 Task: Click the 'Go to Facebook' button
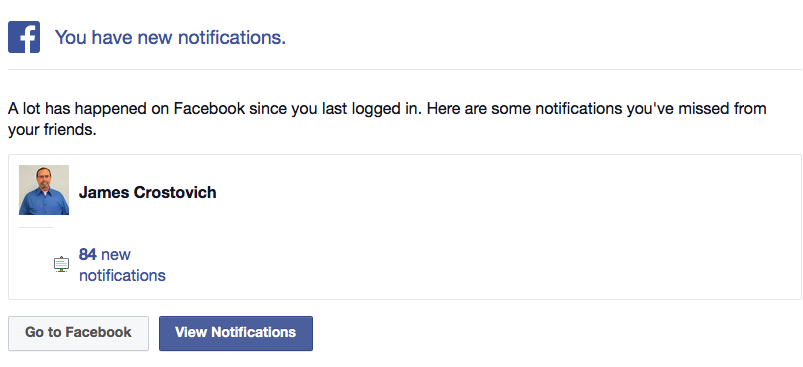click(x=78, y=333)
